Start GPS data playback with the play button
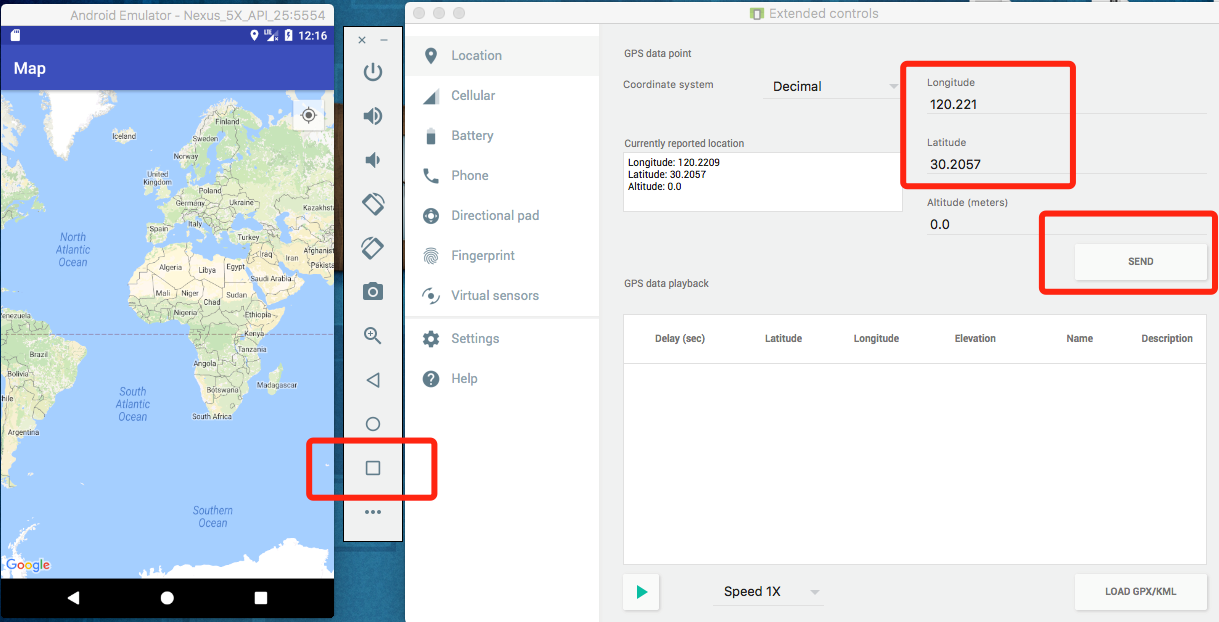Viewport: 1219px width, 622px height. [641, 592]
